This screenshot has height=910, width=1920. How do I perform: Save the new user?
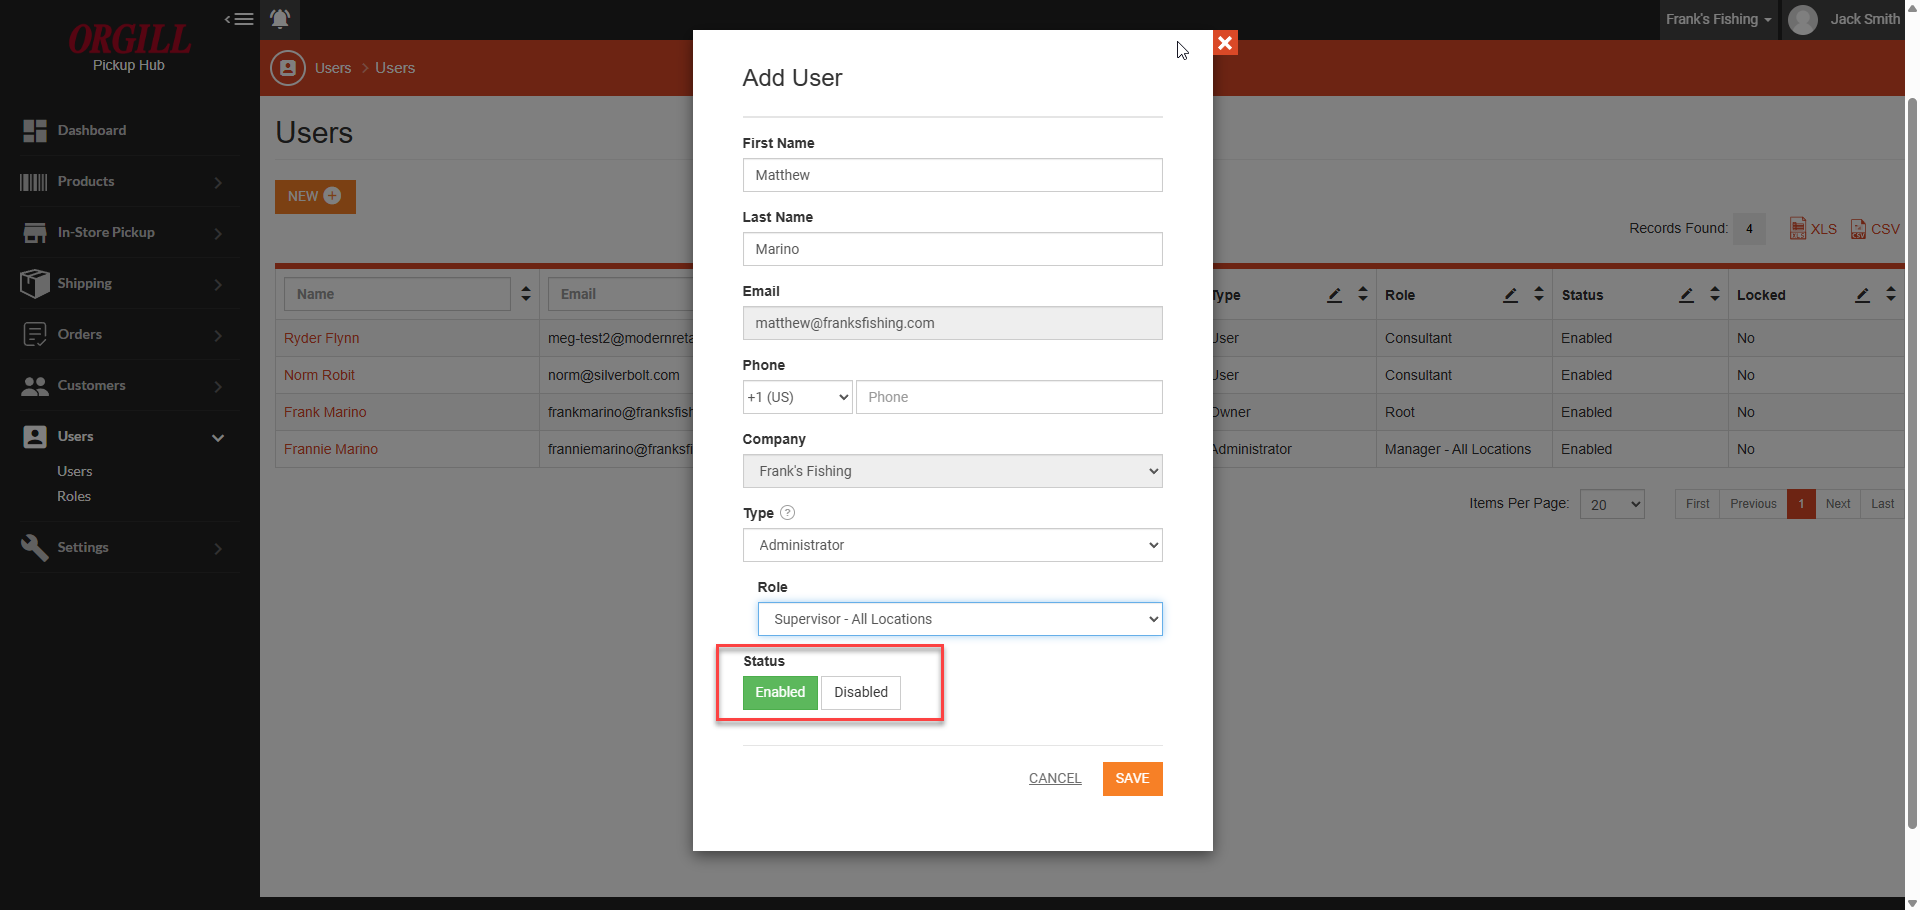click(x=1133, y=779)
